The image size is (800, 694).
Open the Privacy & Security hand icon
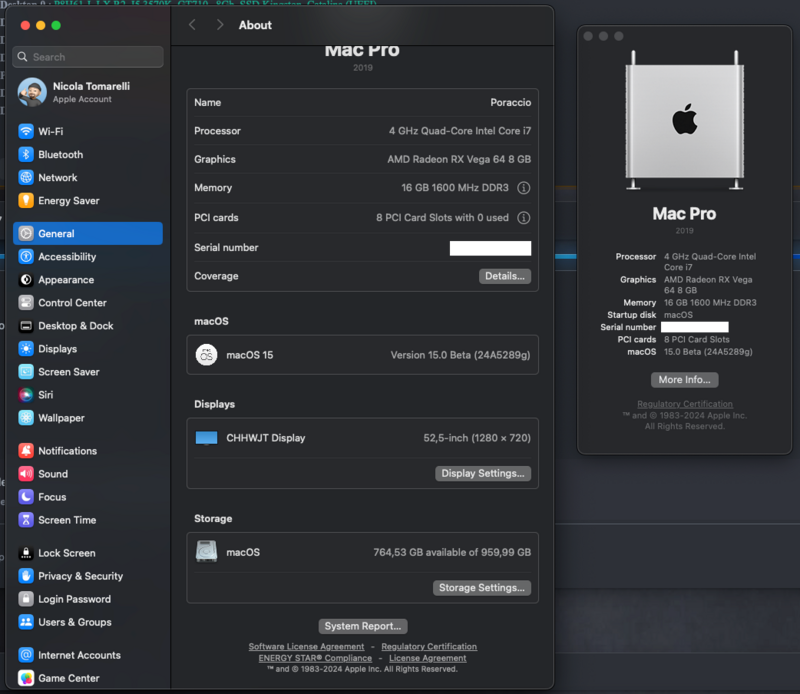click(26, 576)
